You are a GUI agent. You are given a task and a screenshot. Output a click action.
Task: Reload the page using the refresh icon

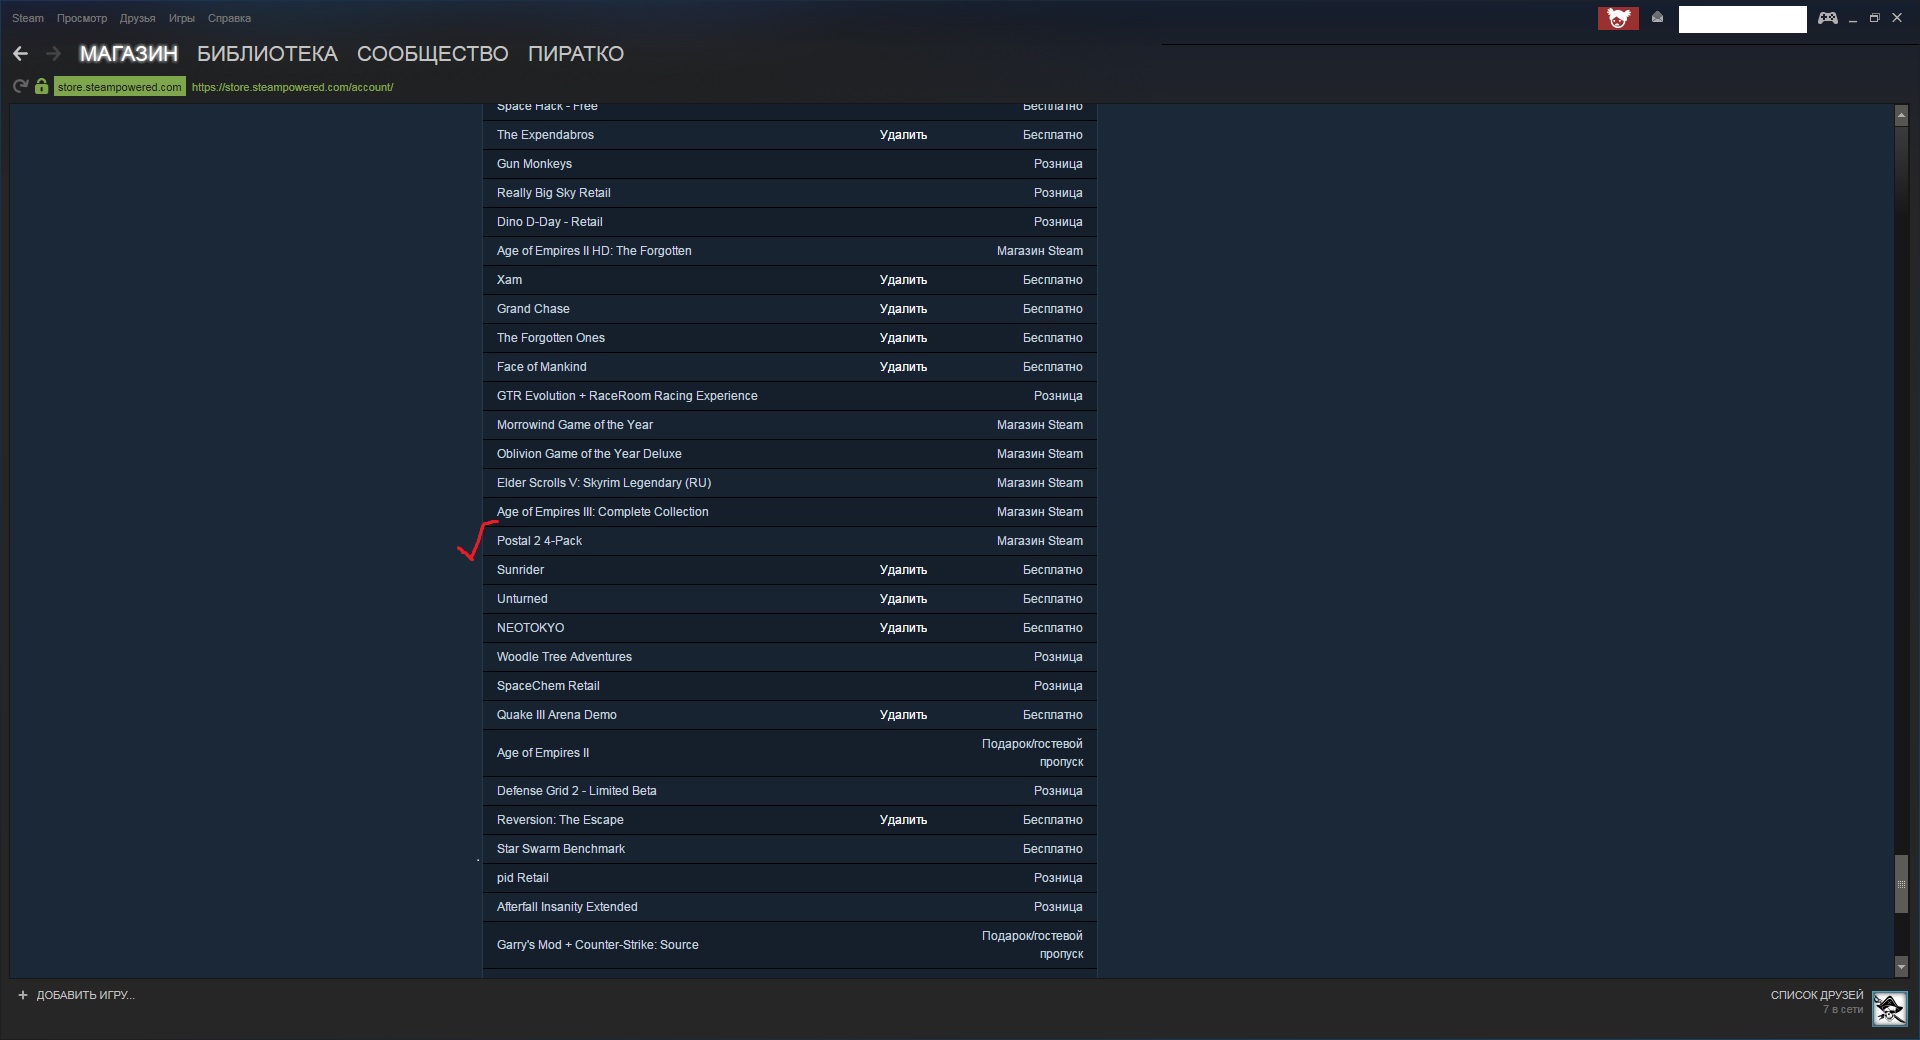[20, 87]
